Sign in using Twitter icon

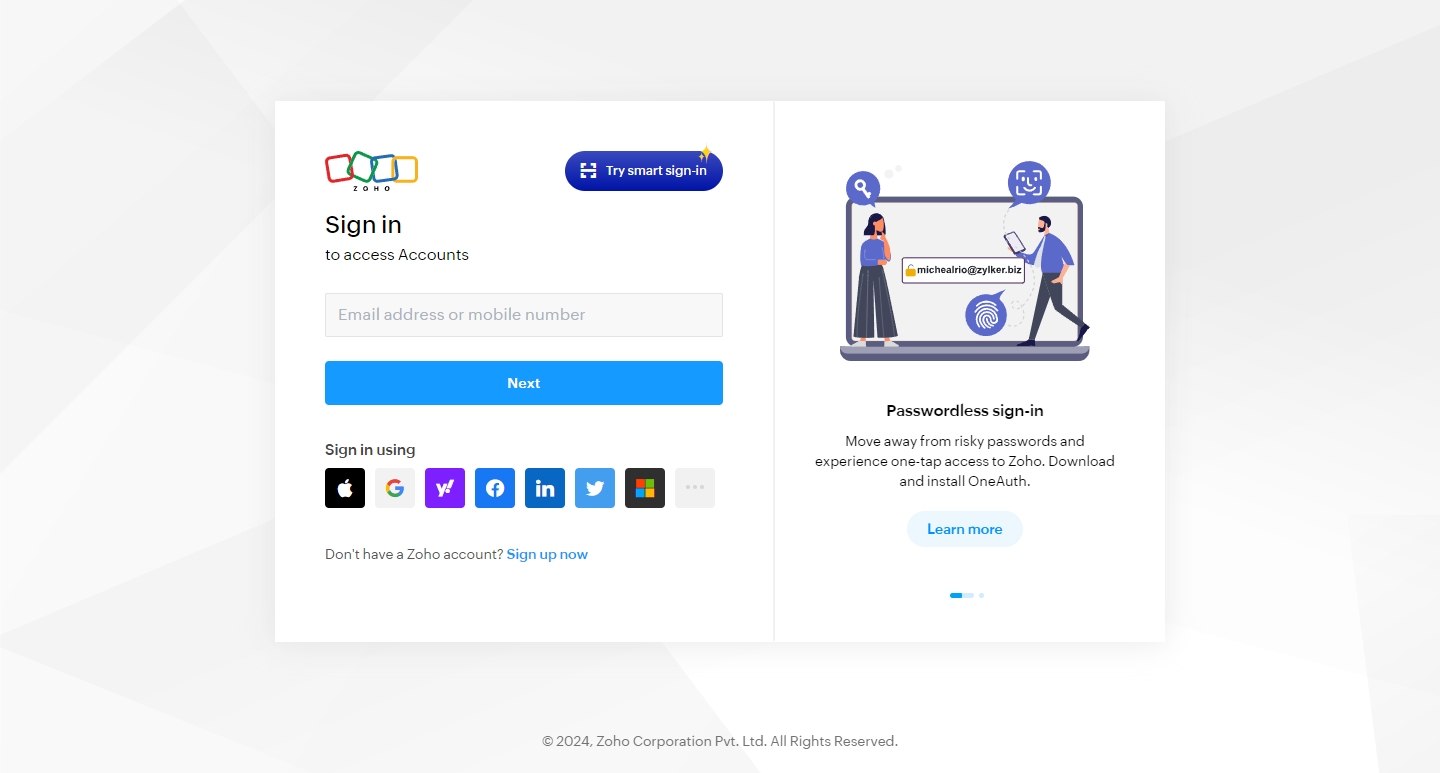point(595,488)
